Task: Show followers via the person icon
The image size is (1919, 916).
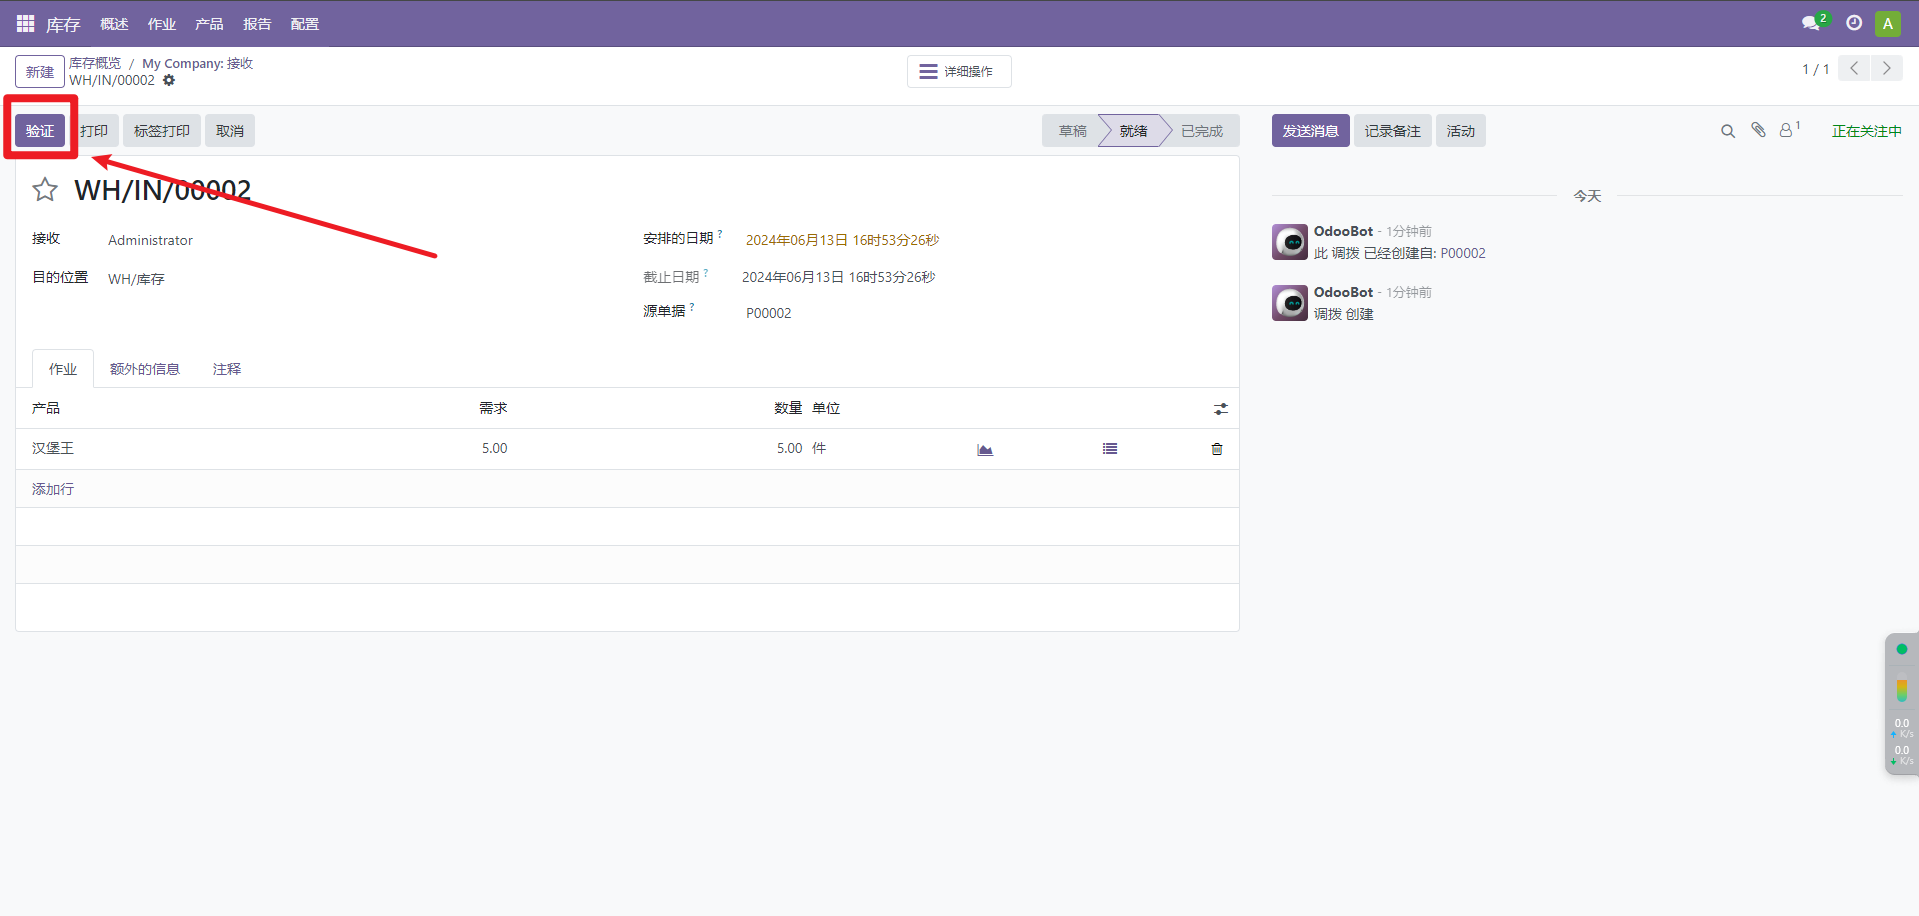Action: click(x=1789, y=130)
